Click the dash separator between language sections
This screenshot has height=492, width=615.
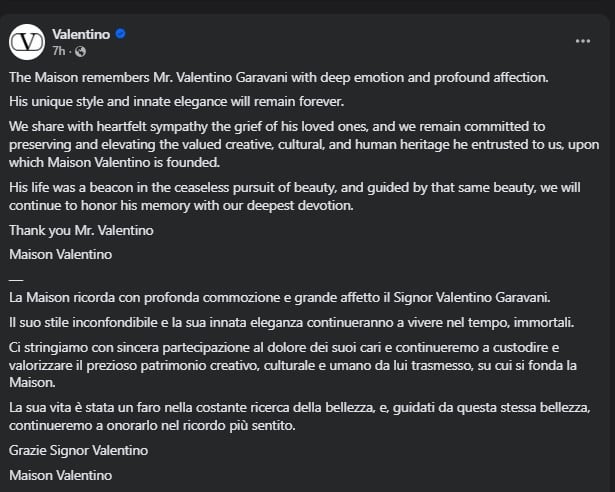[x=14, y=277]
